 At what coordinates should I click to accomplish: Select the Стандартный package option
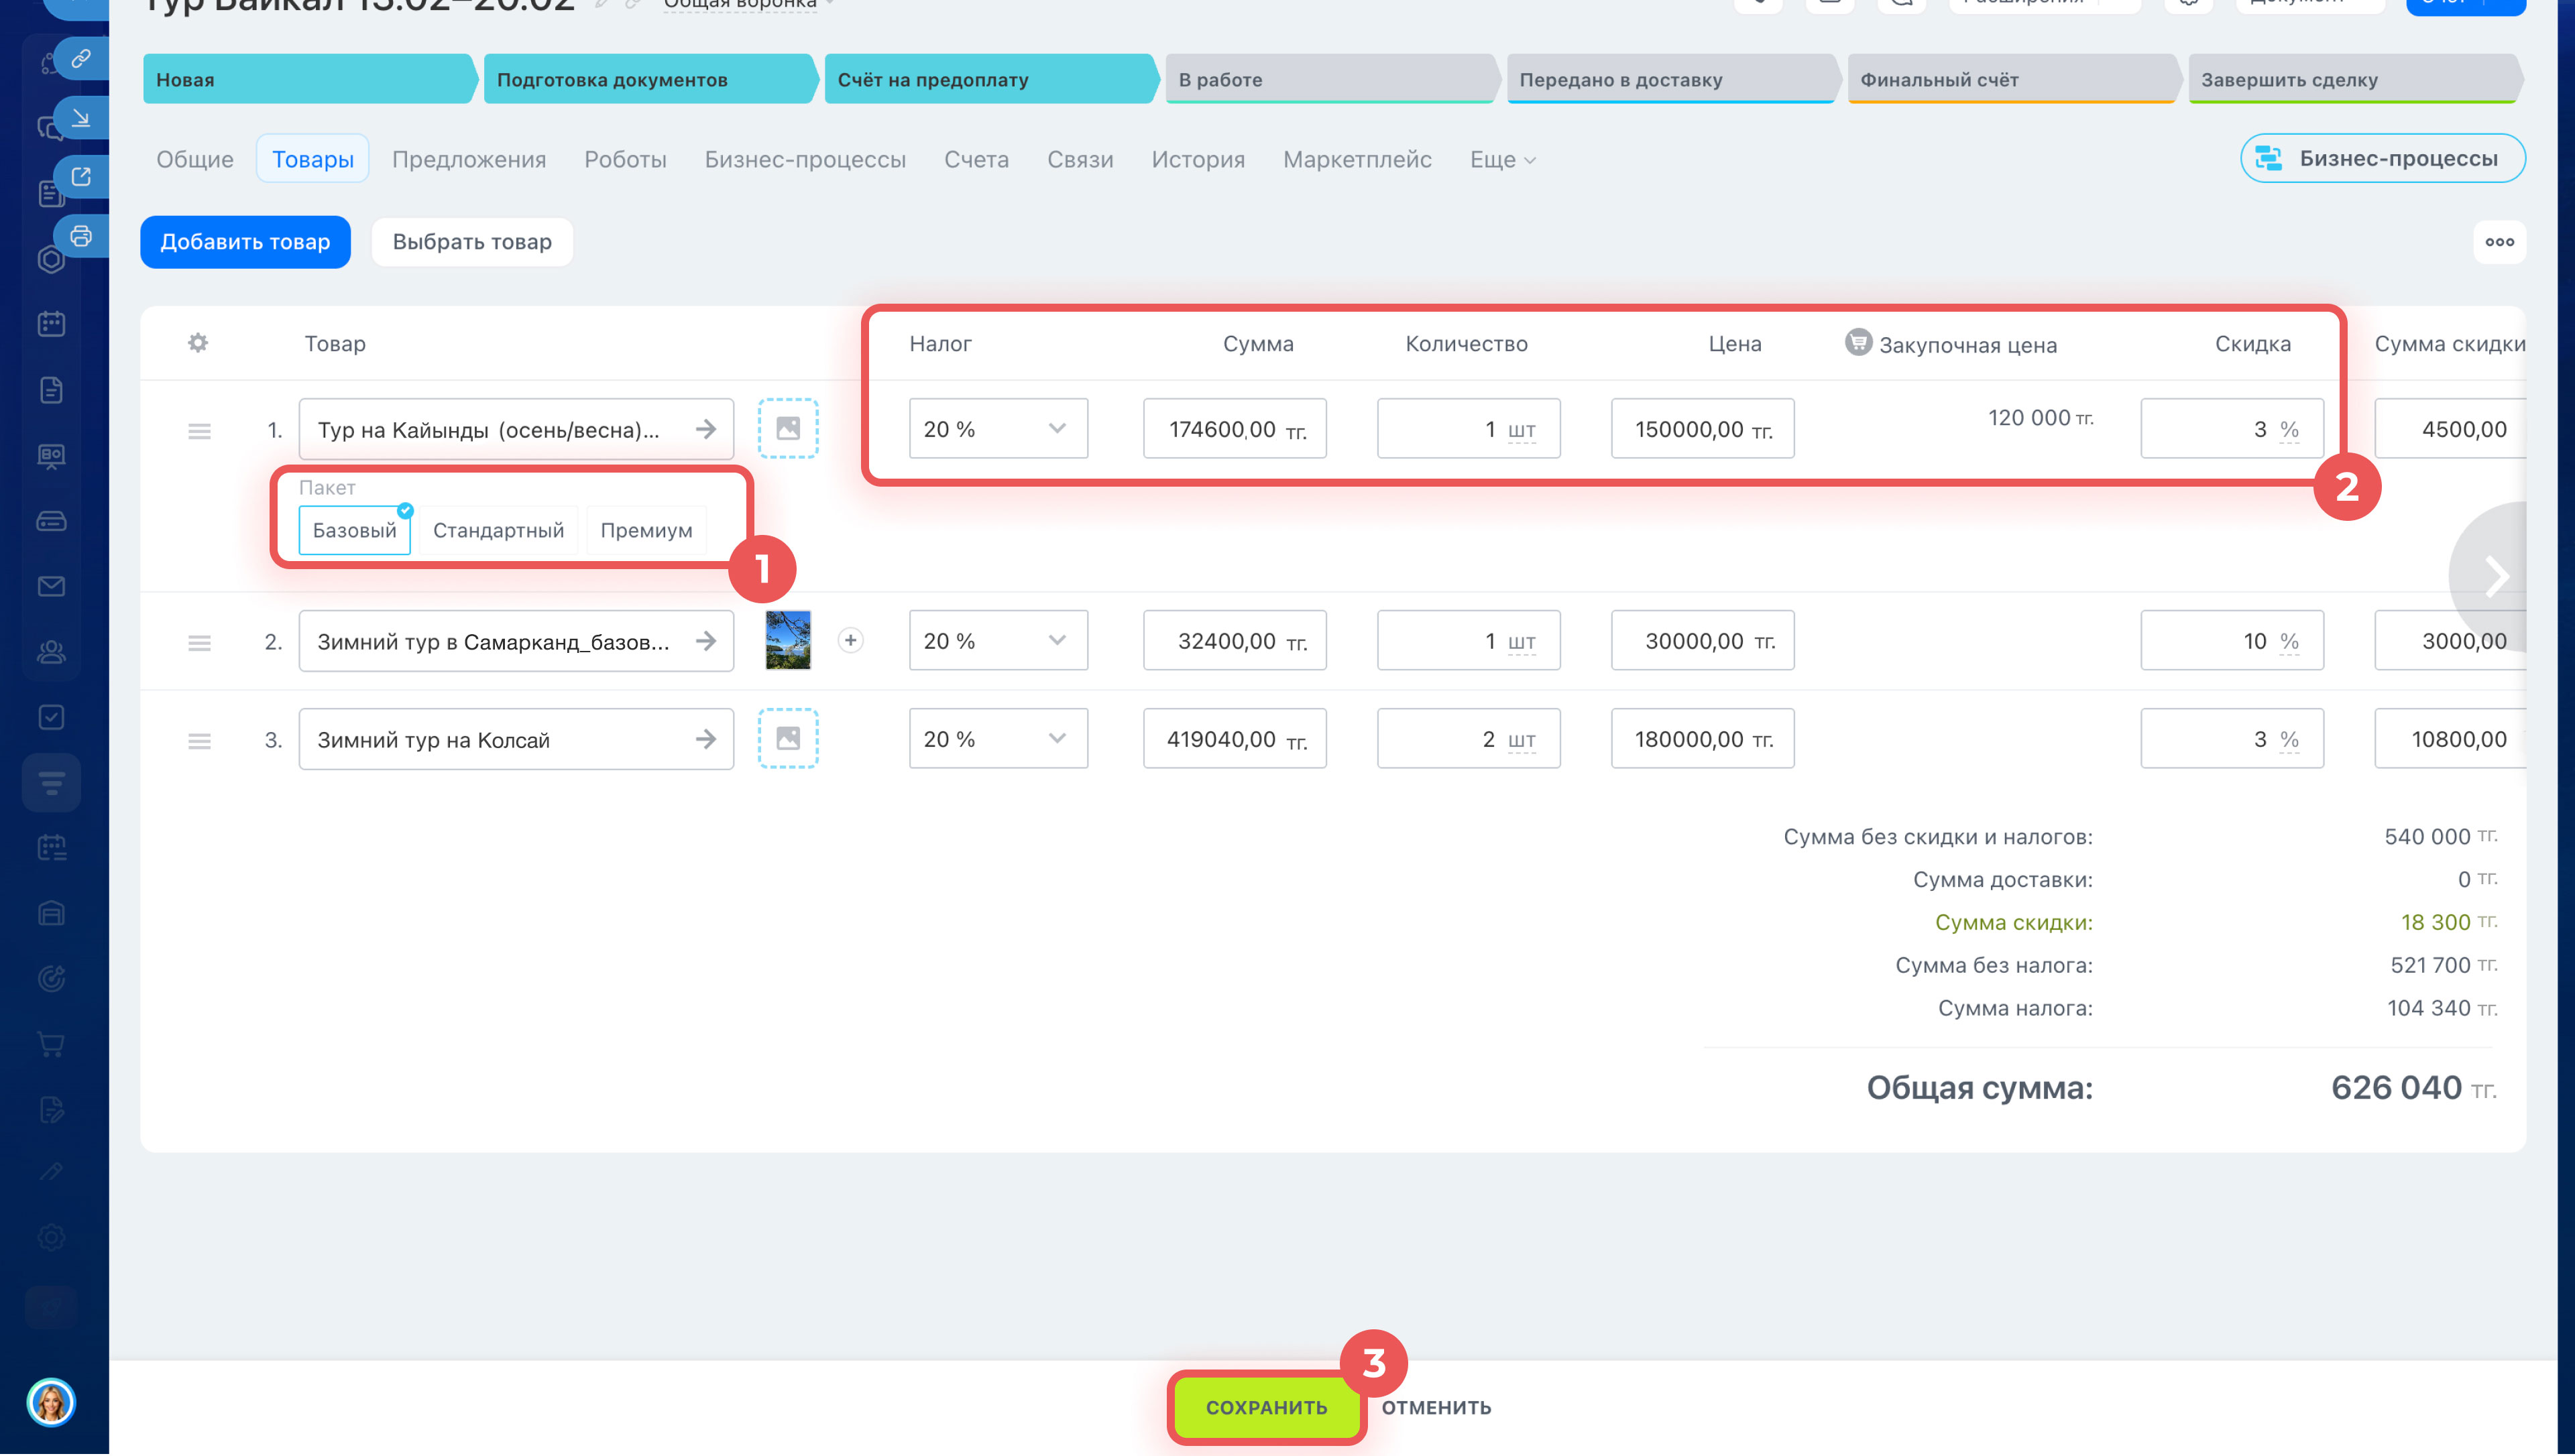click(498, 531)
